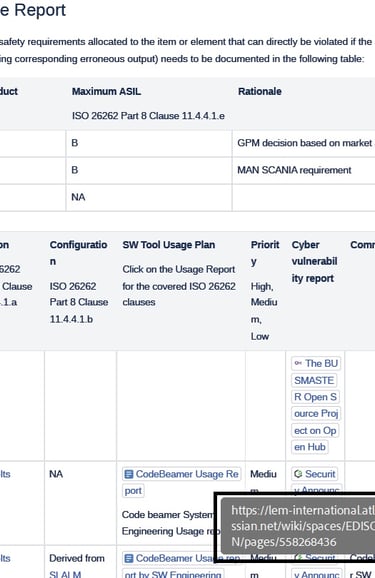The width and height of the screenshot is (375, 578).
Task: Click the URL tooltip showing lem-international address
Action: point(298,526)
